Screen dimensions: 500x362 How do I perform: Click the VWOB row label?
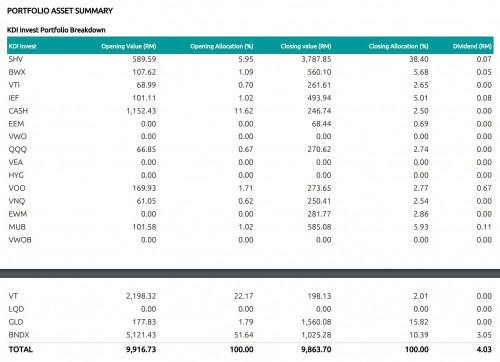pyautogui.click(x=20, y=240)
